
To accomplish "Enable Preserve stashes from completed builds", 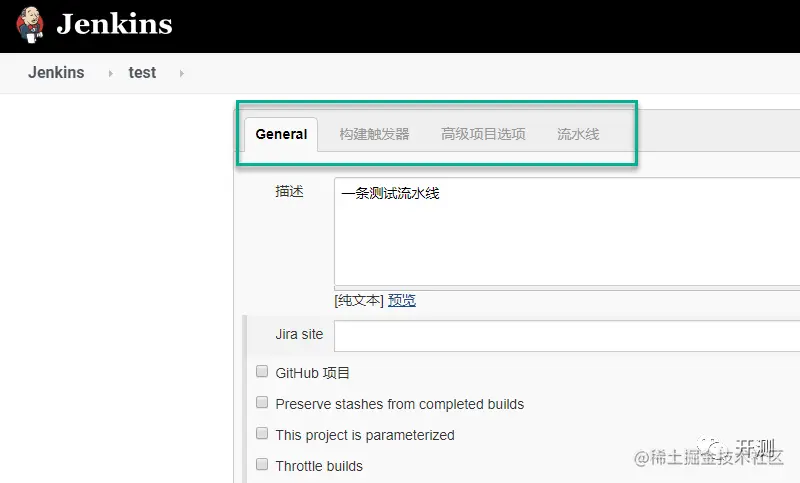I will tap(262, 402).
